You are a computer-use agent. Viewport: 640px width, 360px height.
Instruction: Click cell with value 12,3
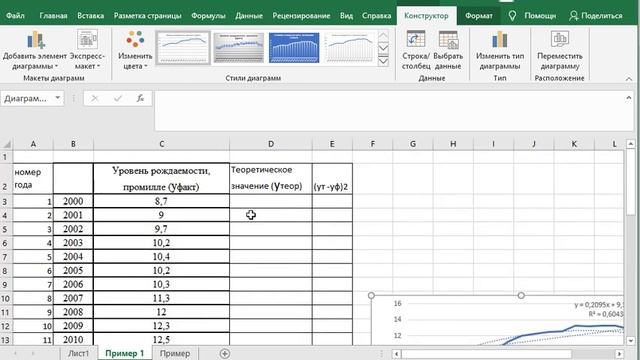pyautogui.click(x=161, y=326)
